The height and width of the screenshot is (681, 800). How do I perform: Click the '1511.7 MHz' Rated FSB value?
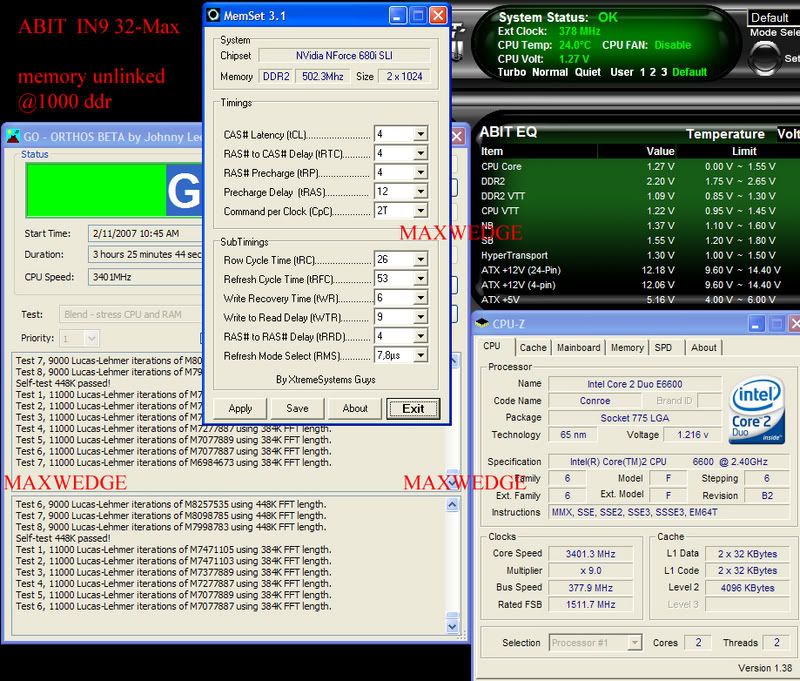tap(590, 604)
